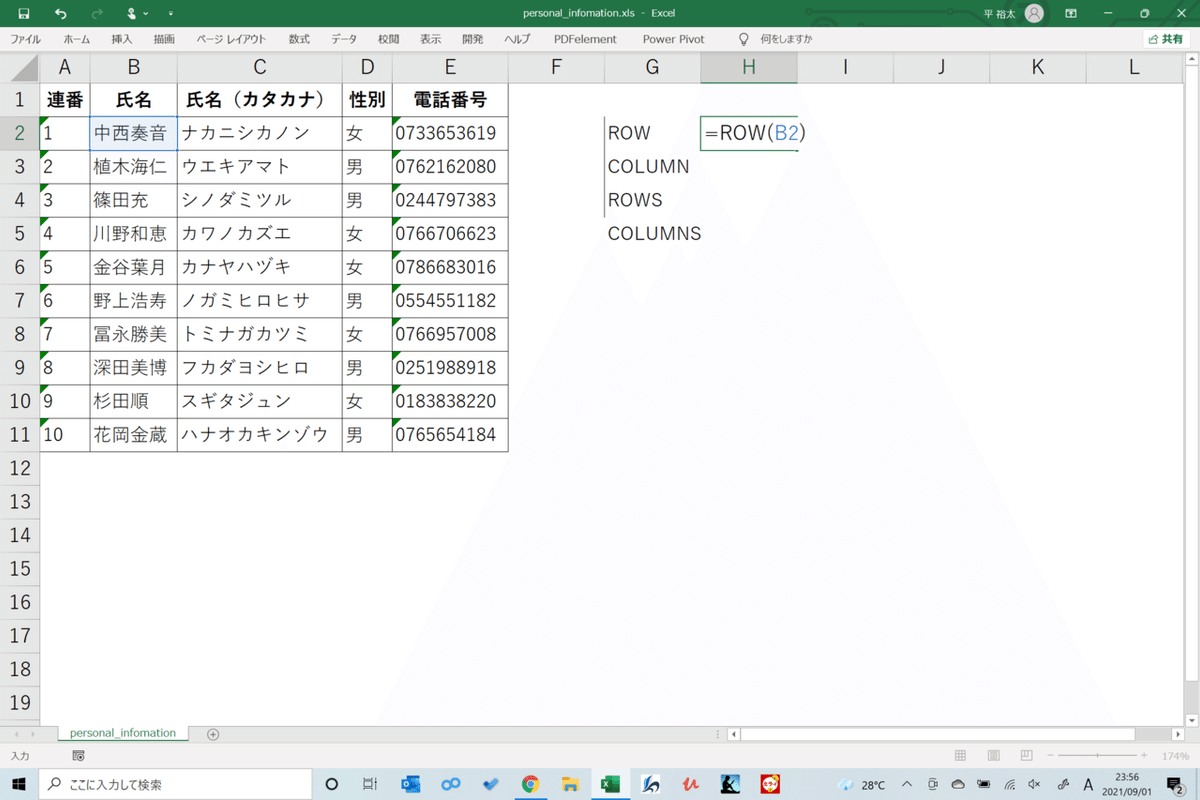The height and width of the screenshot is (800, 1200).
Task: Click cell with ウエキアマト
Action: 259,167
